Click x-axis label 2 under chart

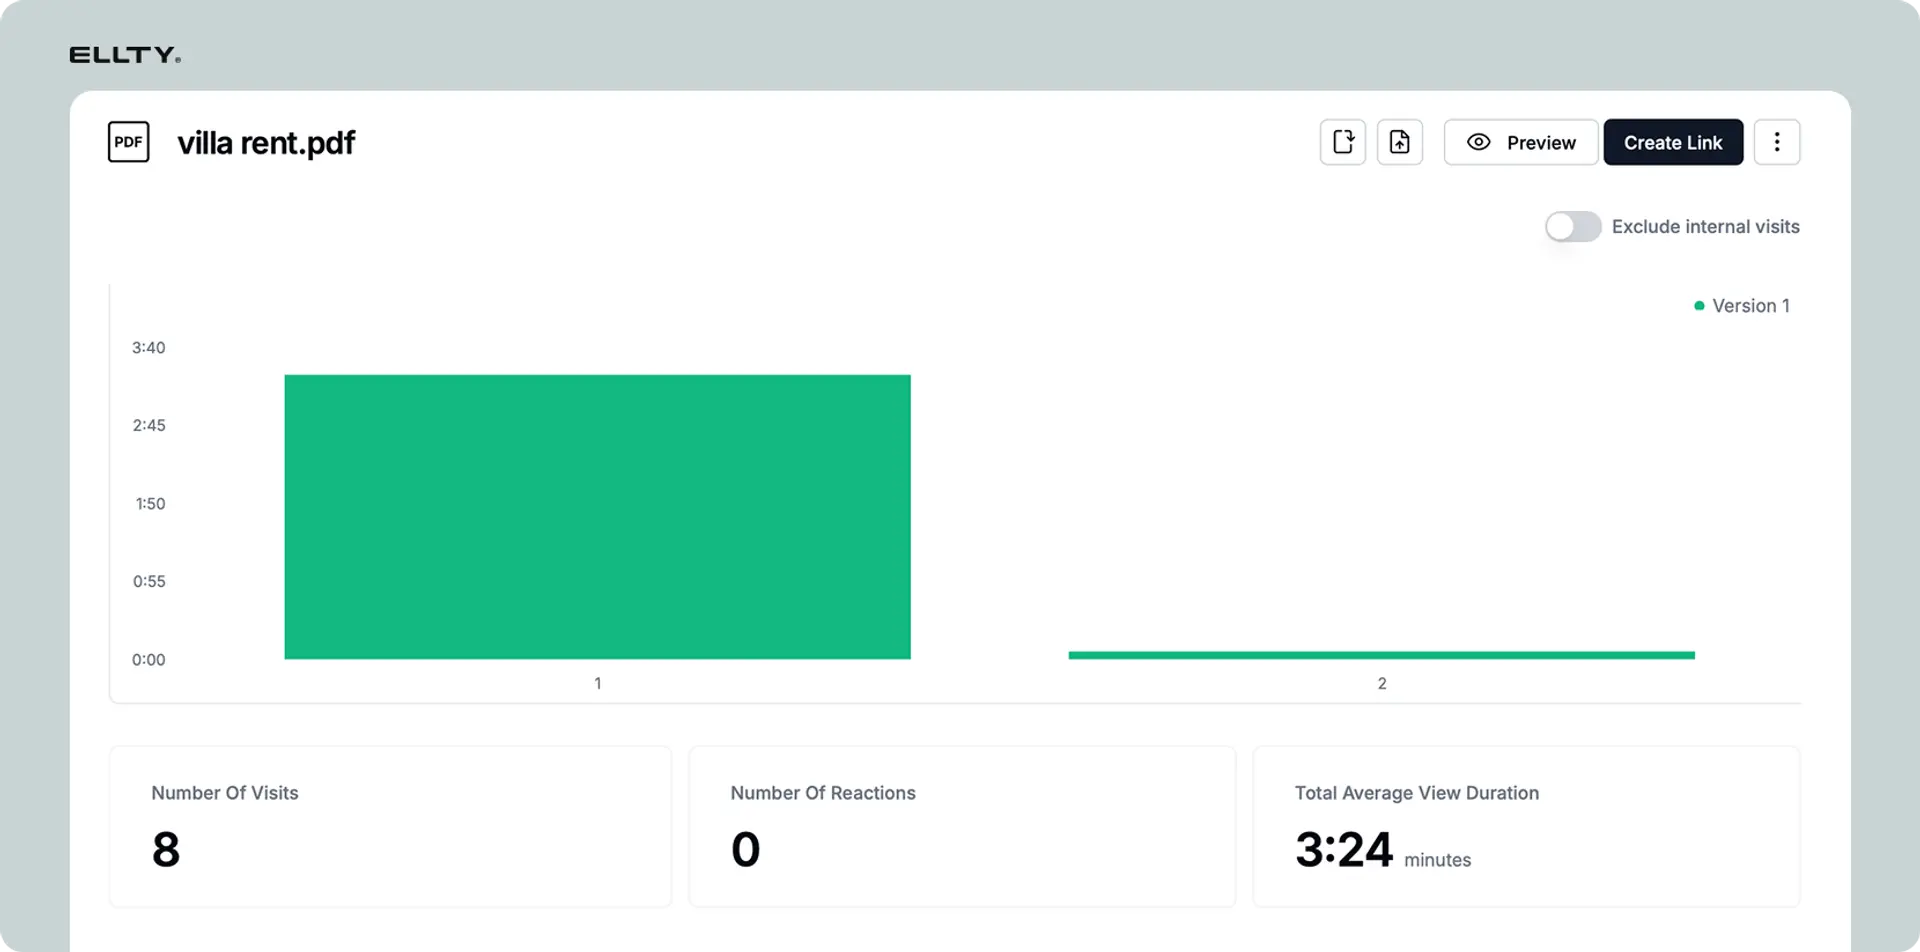[1382, 684]
